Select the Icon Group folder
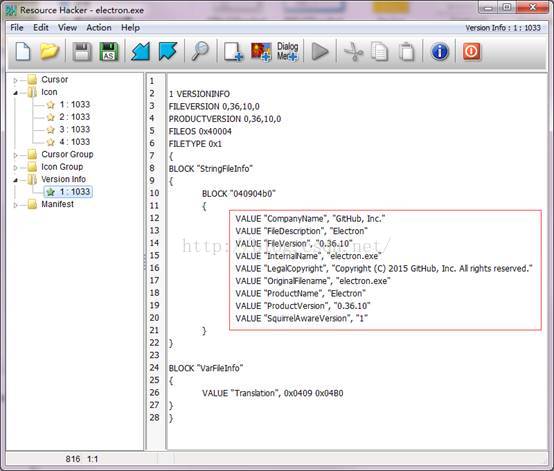The image size is (554, 471). (x=62, y=167)
